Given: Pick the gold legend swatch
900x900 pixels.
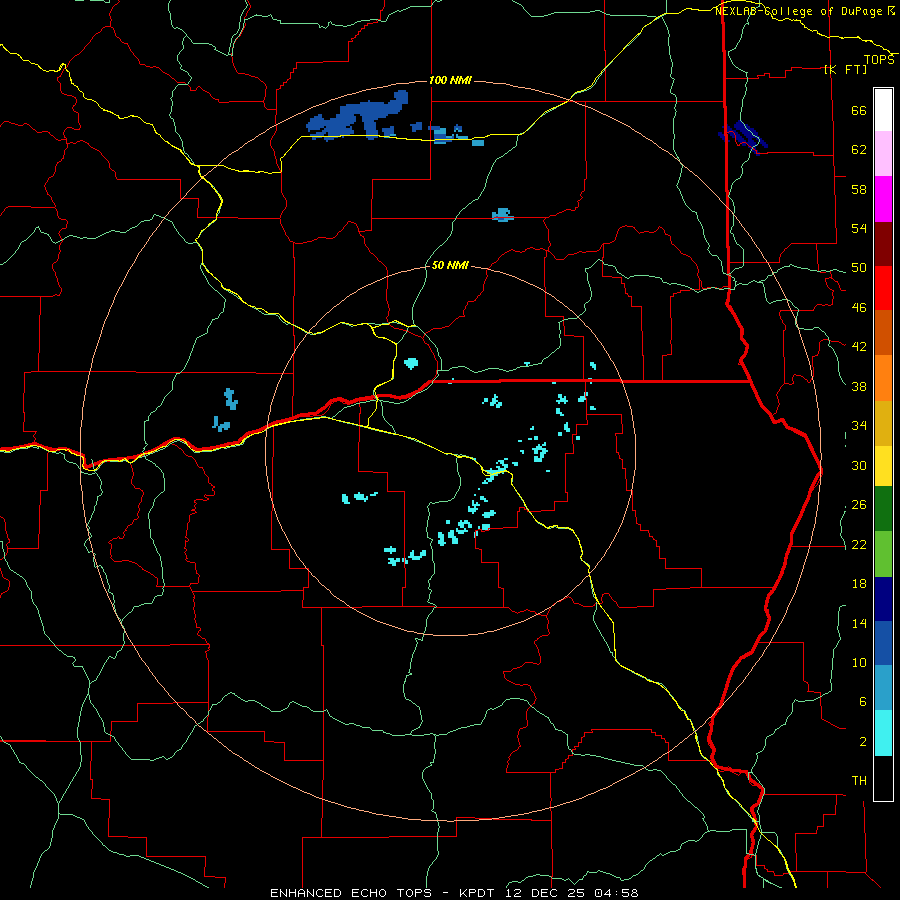Looking at the screenshot, I should coord(883,423).
